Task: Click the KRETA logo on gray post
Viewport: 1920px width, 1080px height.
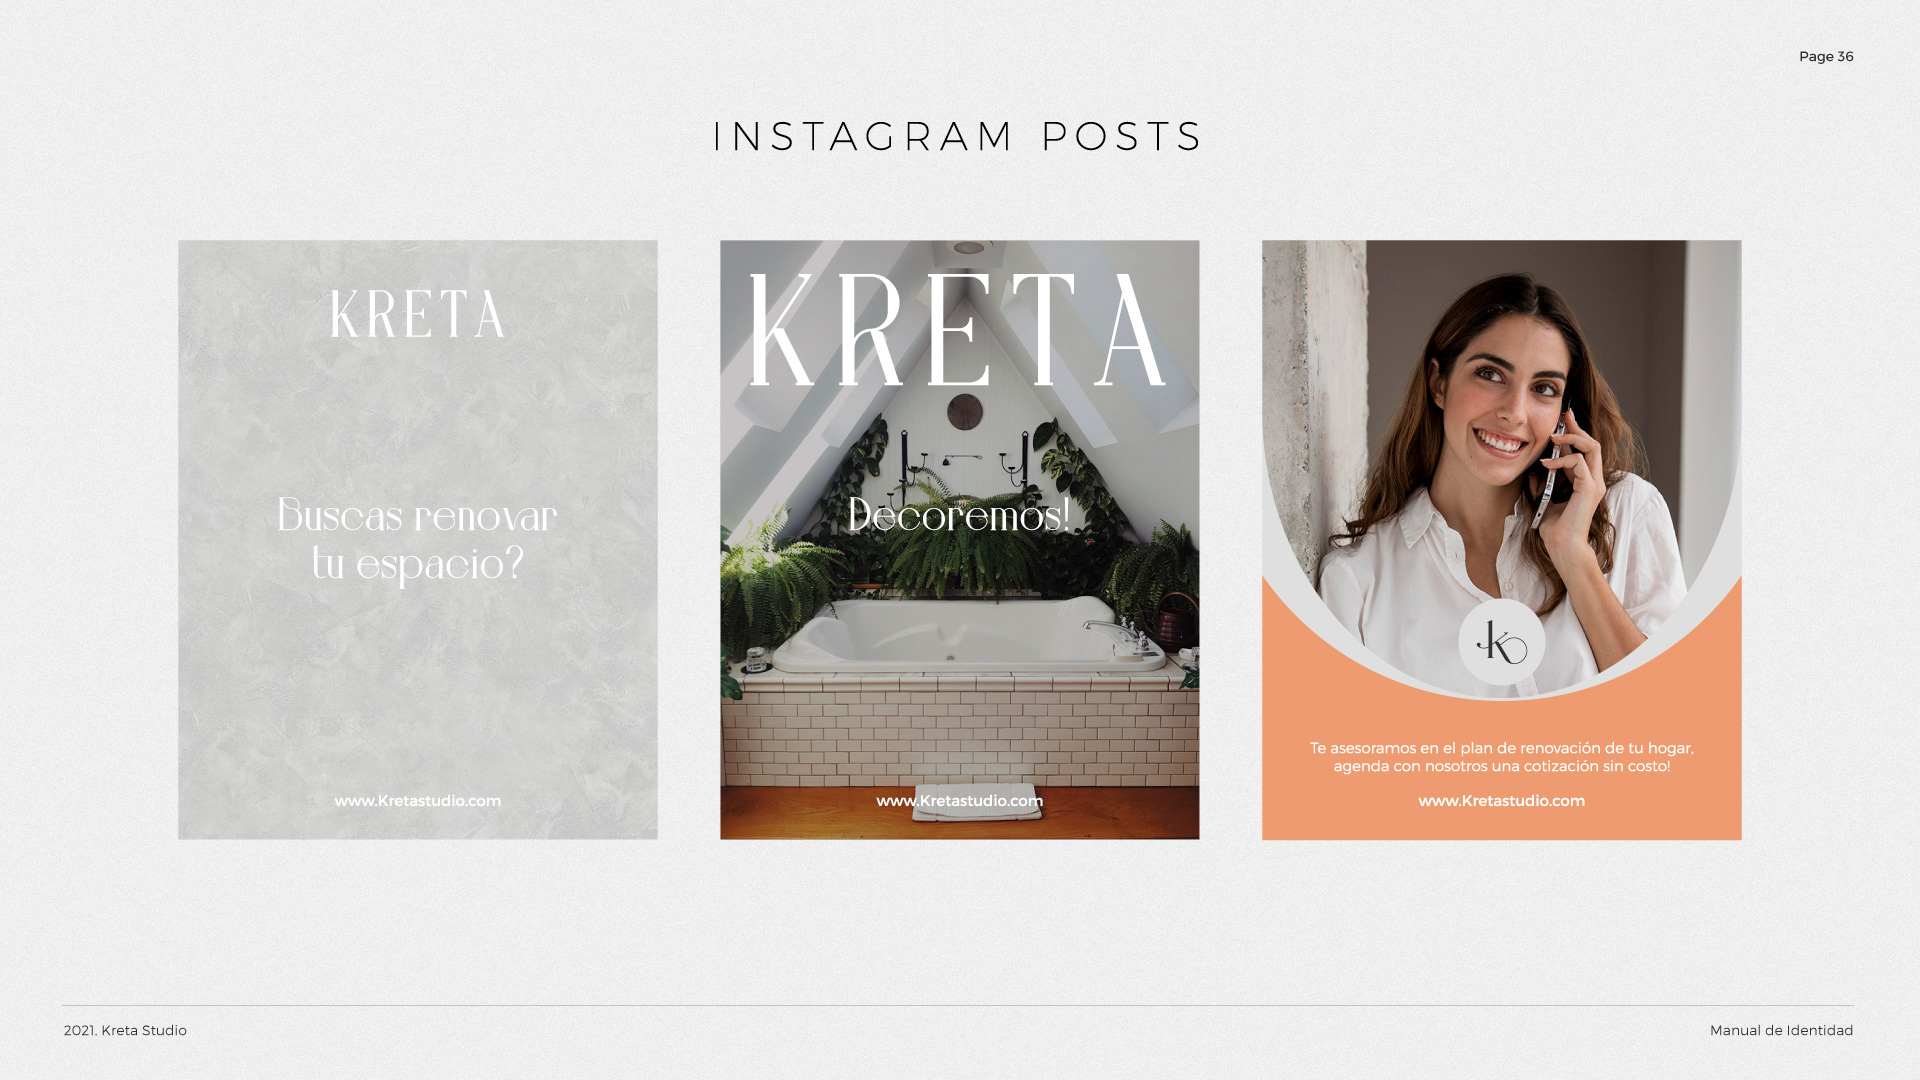Action: [417, 315]
